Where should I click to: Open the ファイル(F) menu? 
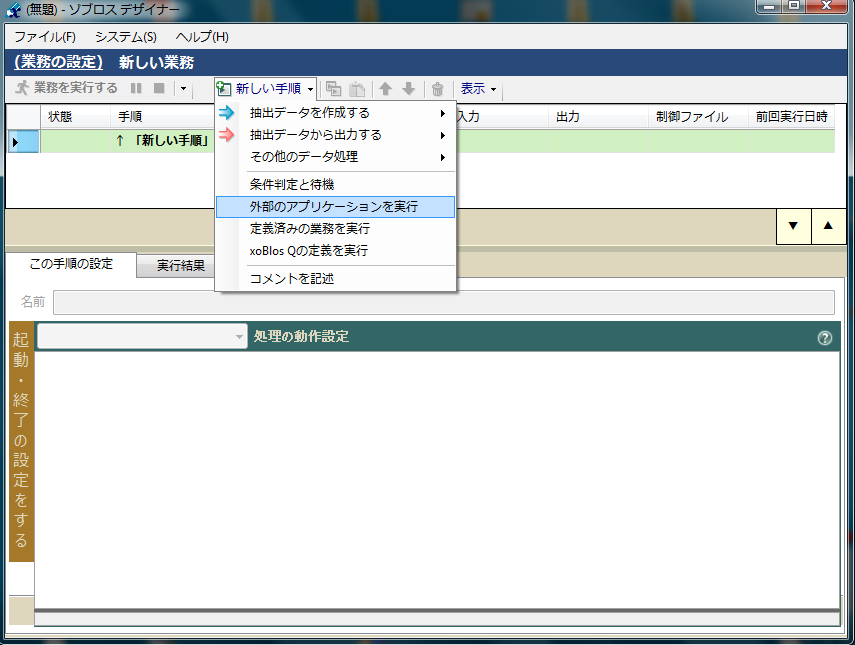[x=45, y=37]
